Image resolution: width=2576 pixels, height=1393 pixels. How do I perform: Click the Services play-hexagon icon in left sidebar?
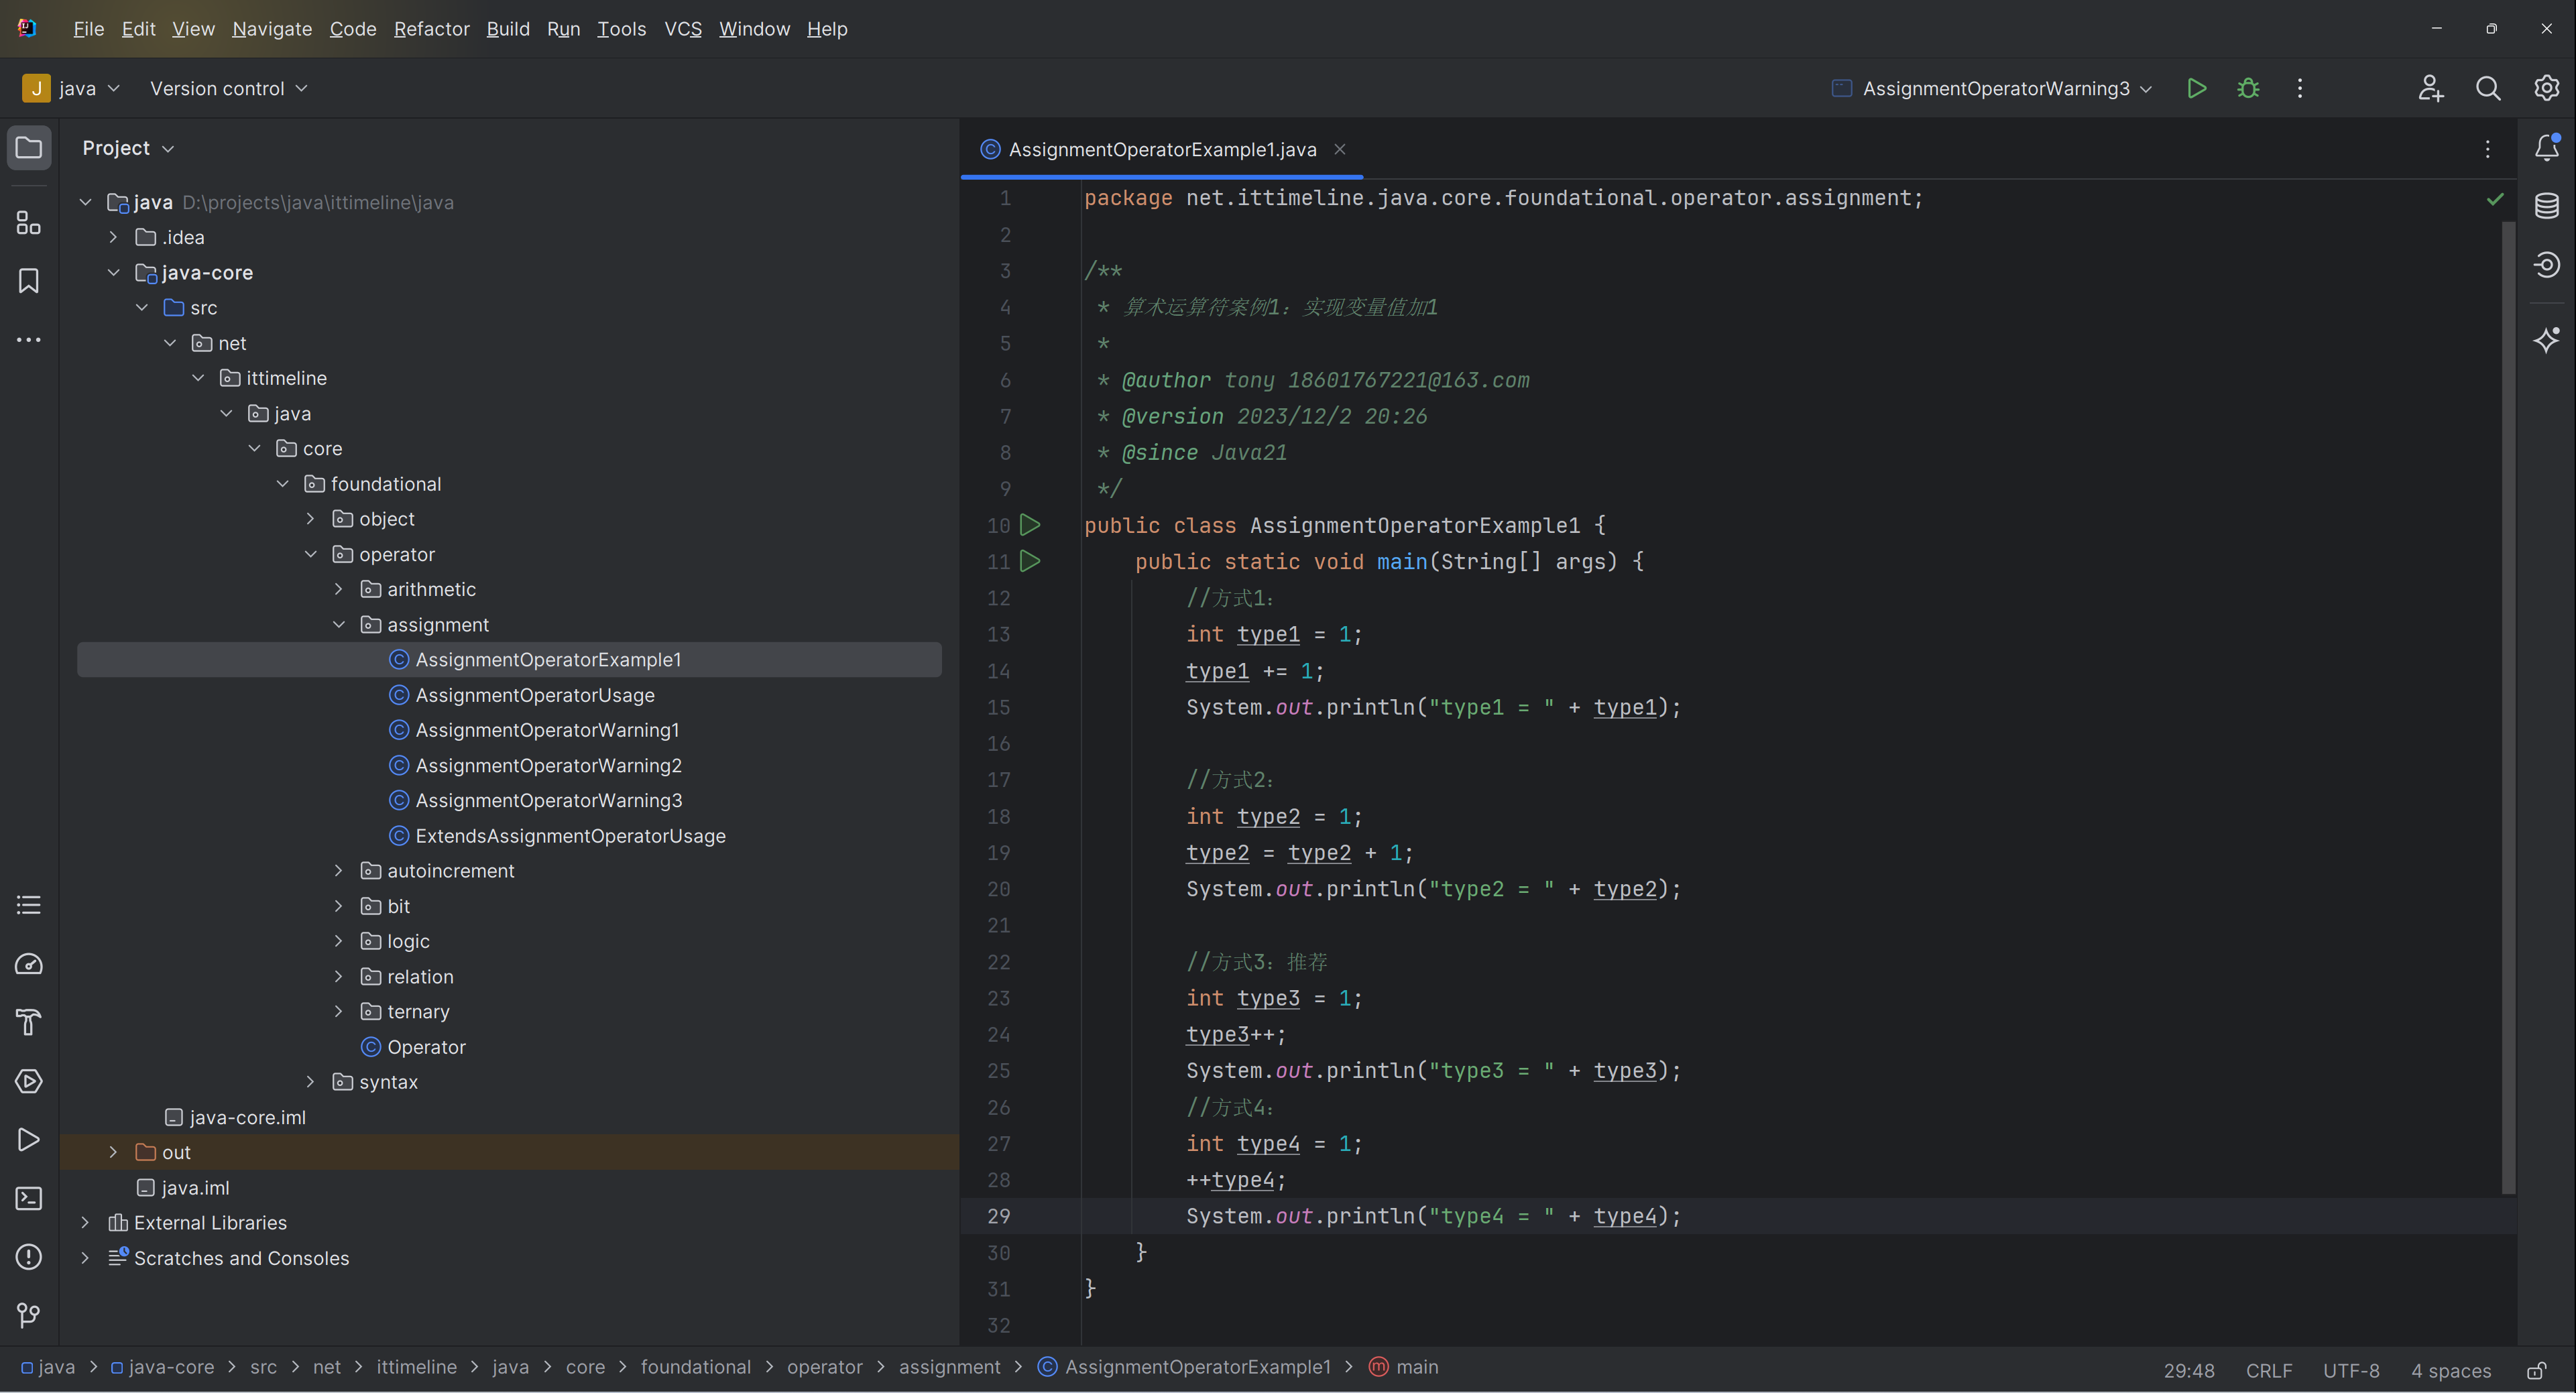tap(29, 1081)
